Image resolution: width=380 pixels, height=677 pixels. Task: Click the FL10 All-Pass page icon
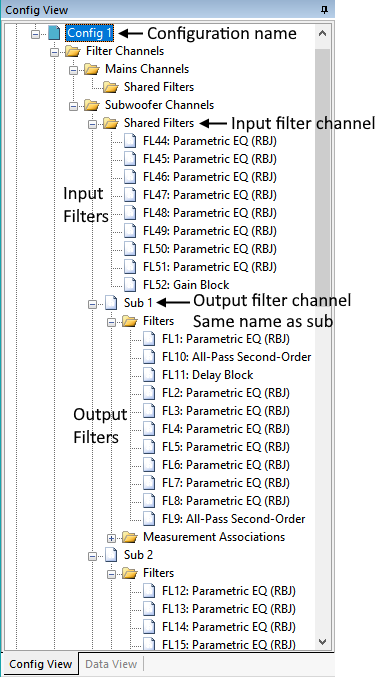[149, 357]
